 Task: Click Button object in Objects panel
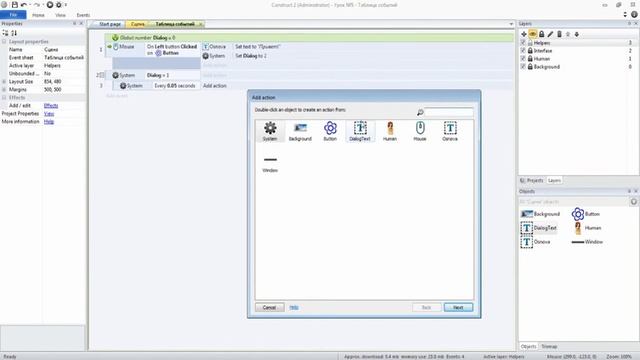tap(586, 214)
